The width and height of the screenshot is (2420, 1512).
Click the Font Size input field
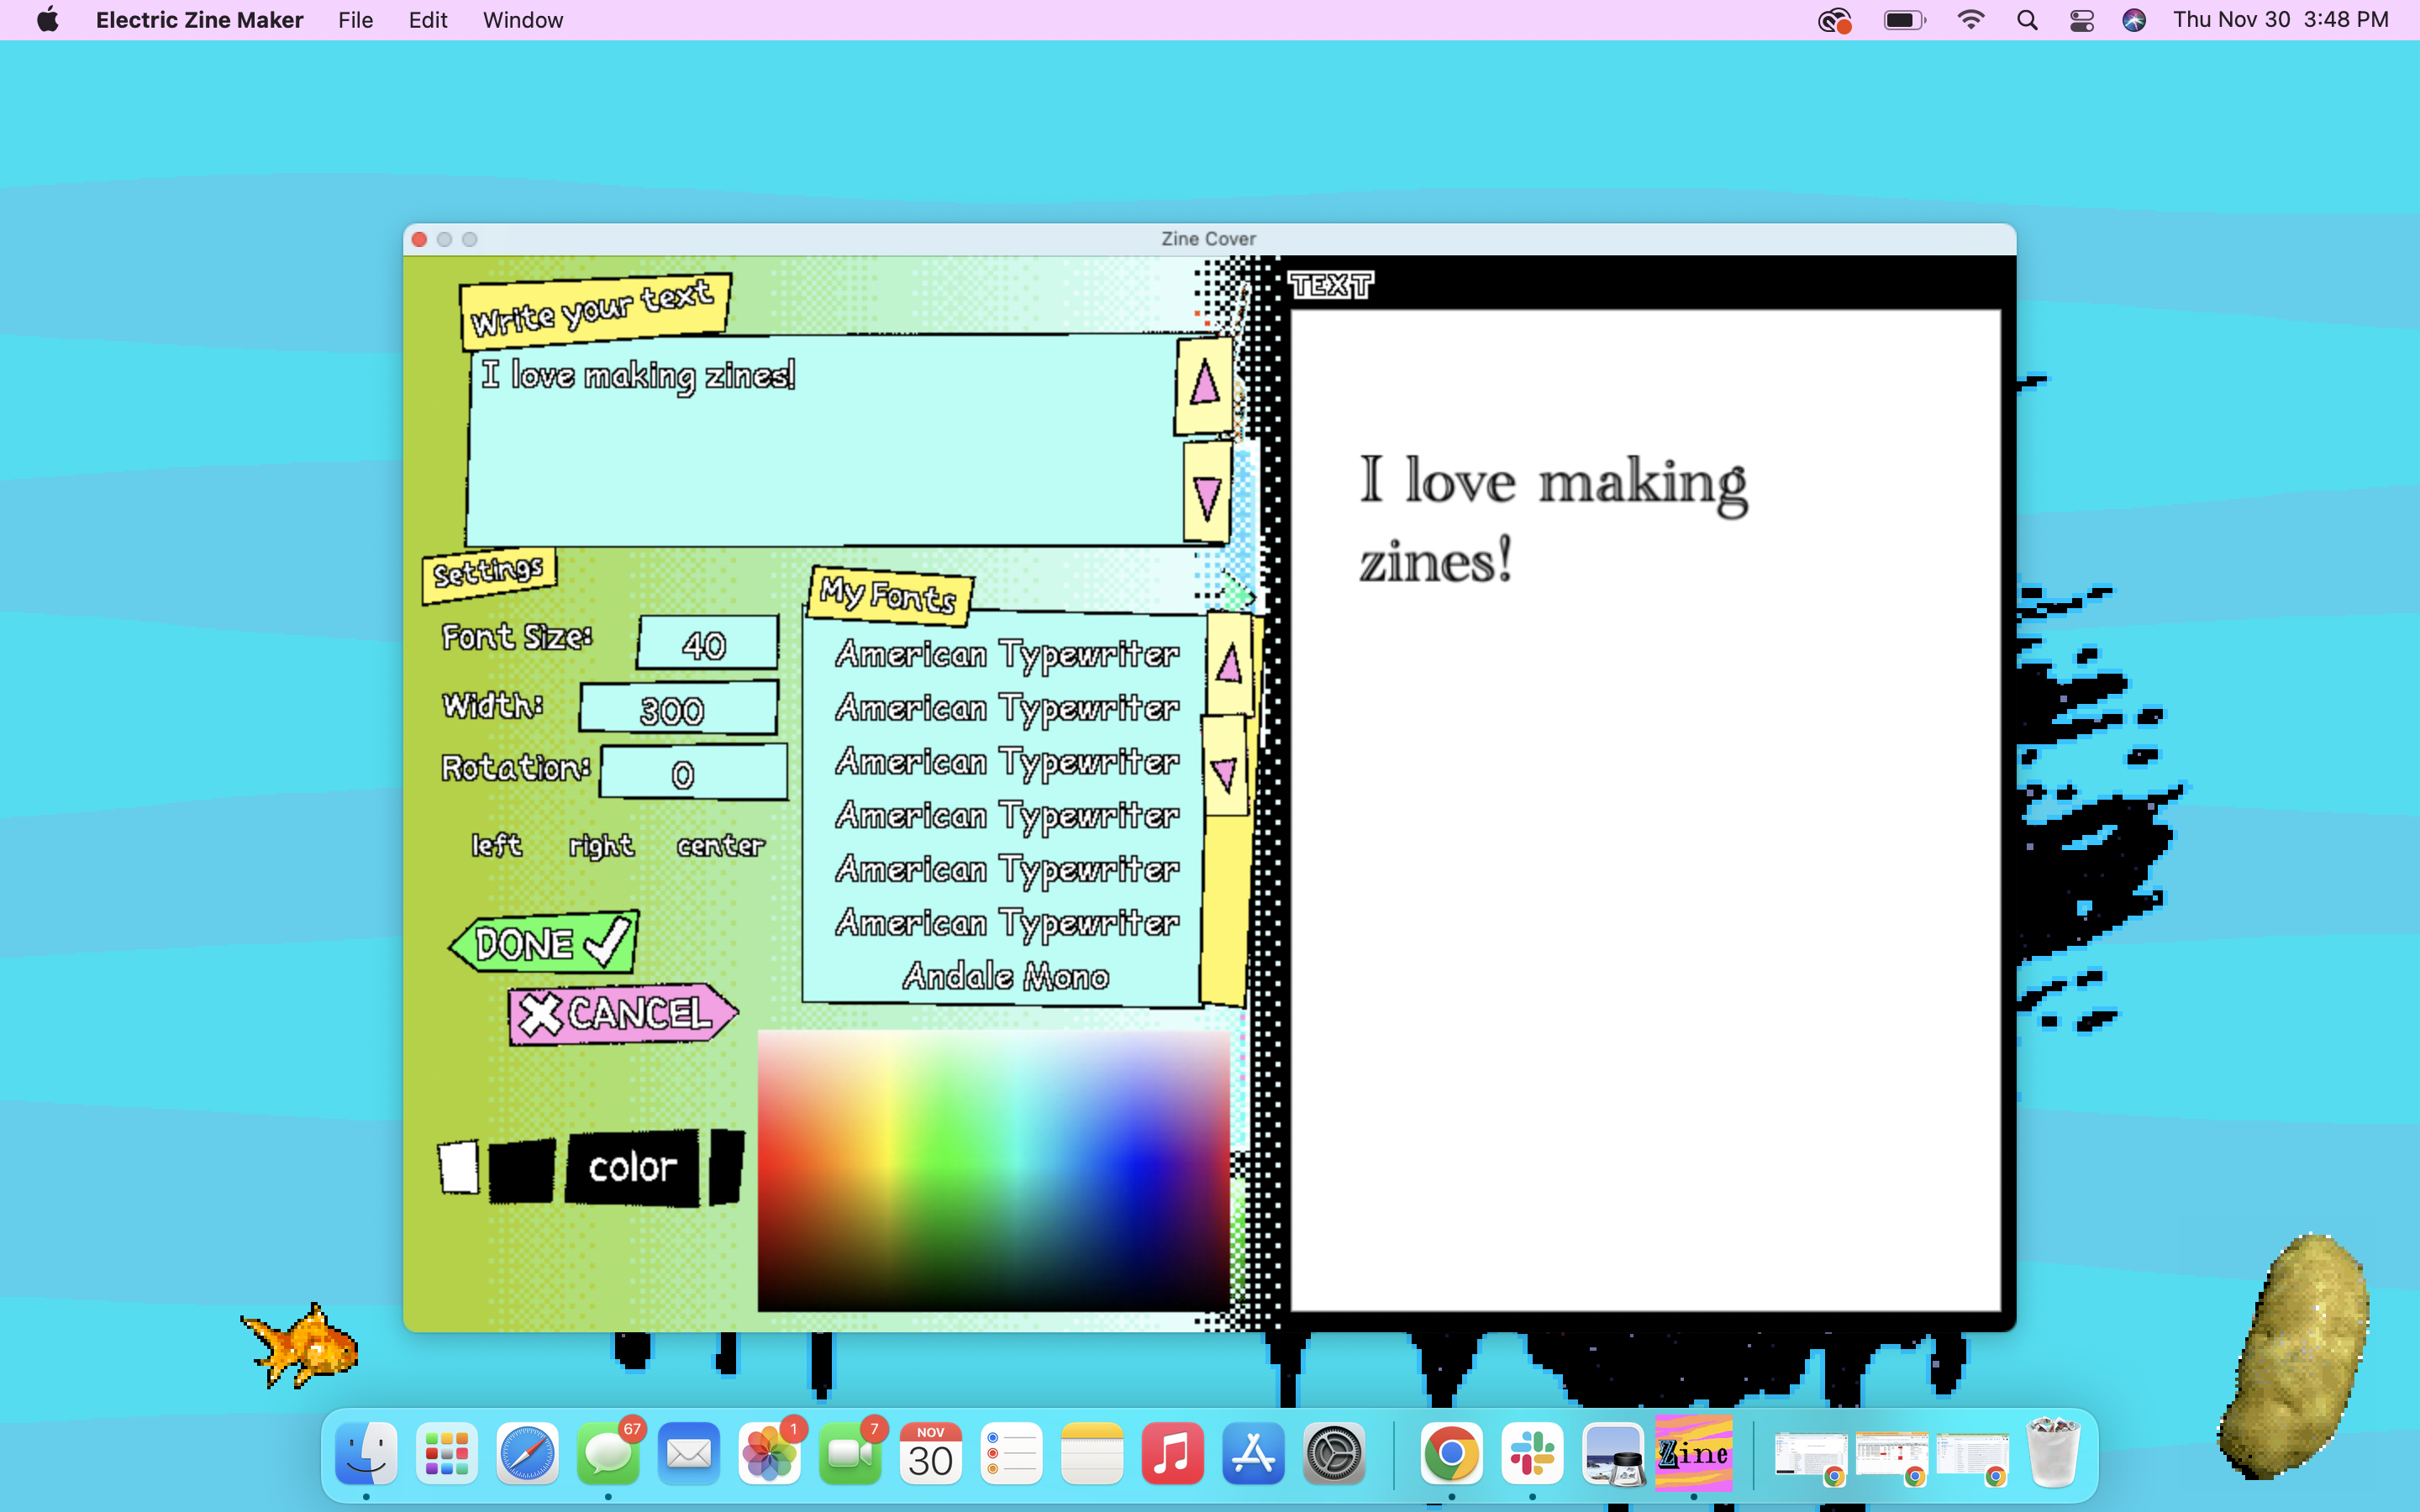point(707,644)
